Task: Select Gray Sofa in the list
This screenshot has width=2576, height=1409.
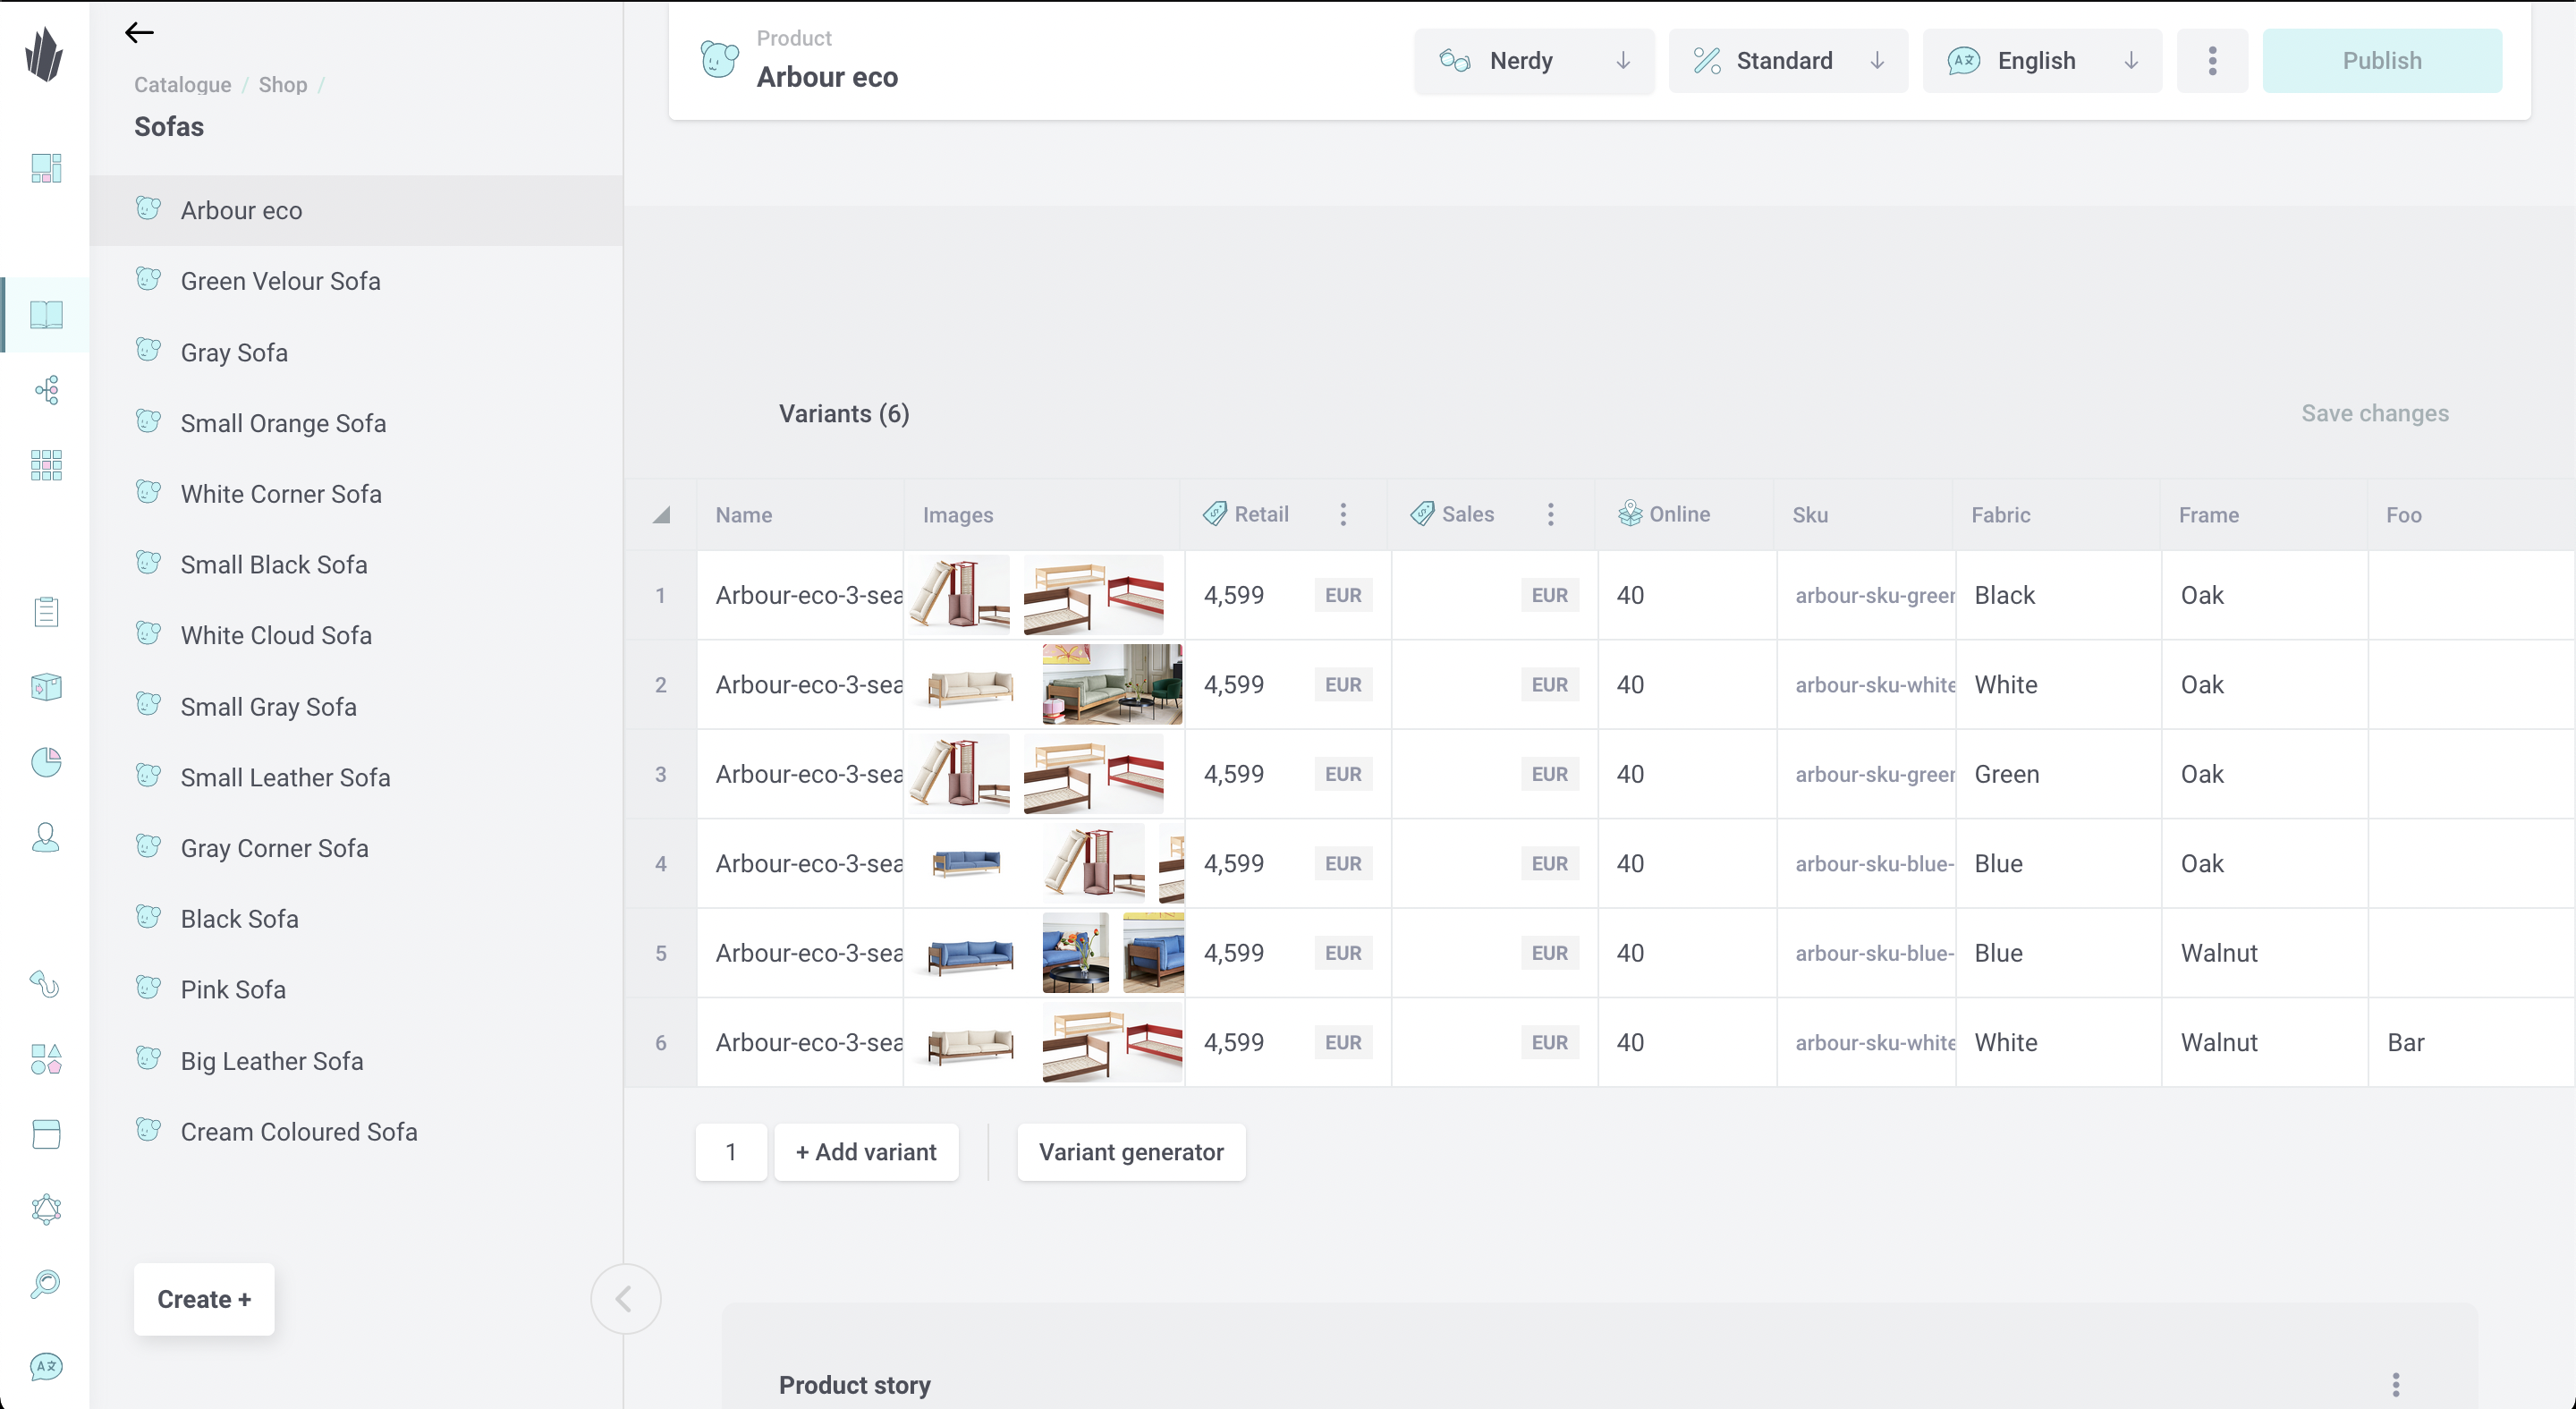Action: (356, 352)
